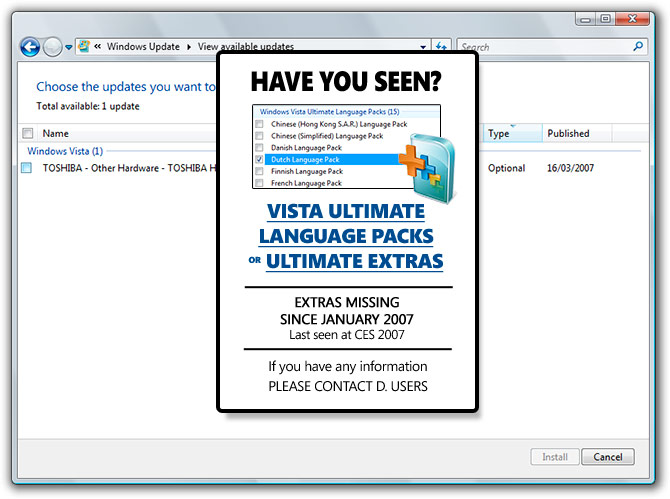Collapse the Windows Vista (1) group

pyautogui.click(x=65, y=151)
